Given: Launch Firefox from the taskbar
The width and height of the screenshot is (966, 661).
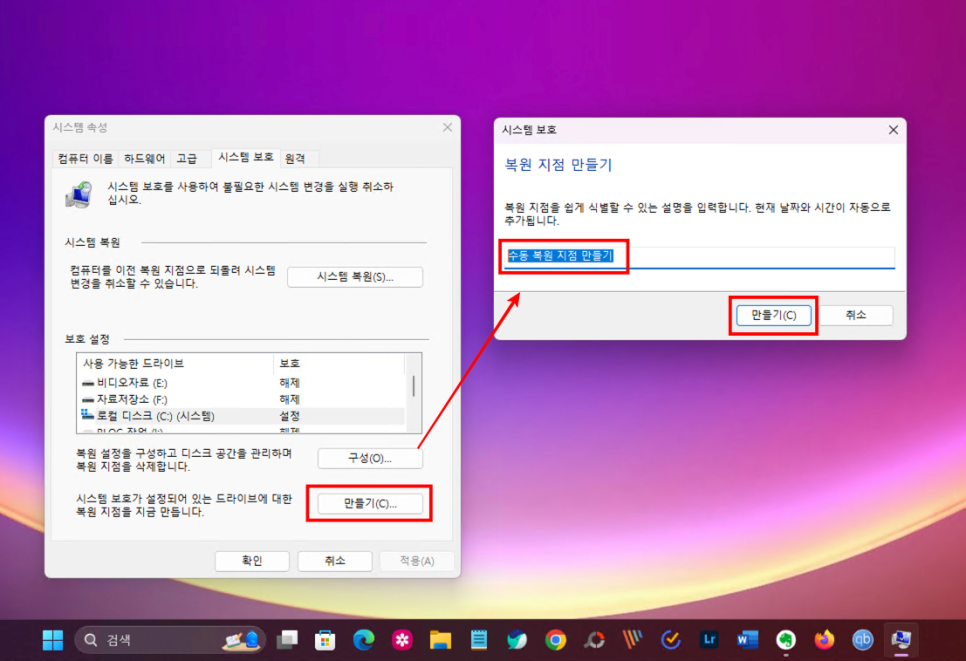Looking at the screenshot, I should tap(824, 640).
